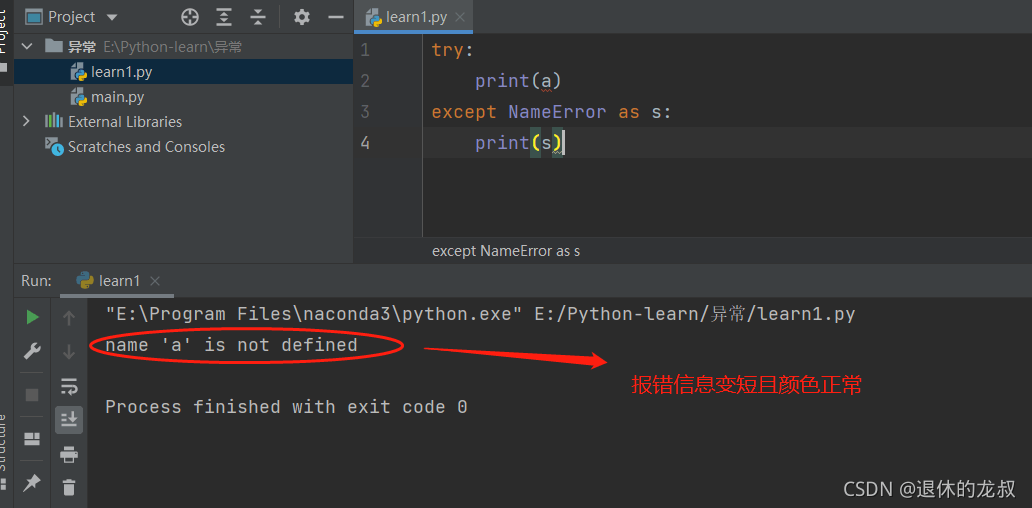
Task: Click 'print(s)' on code line 4
Action: coord(519,143)
